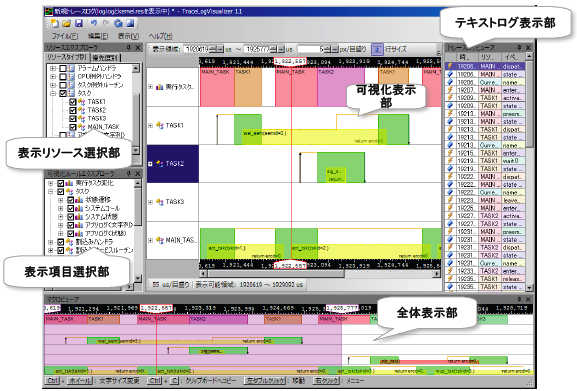Click the Reload circular arrow toolbar icon
The height and width of the screenshot is (391, 577).
click(x=118, y=24)
